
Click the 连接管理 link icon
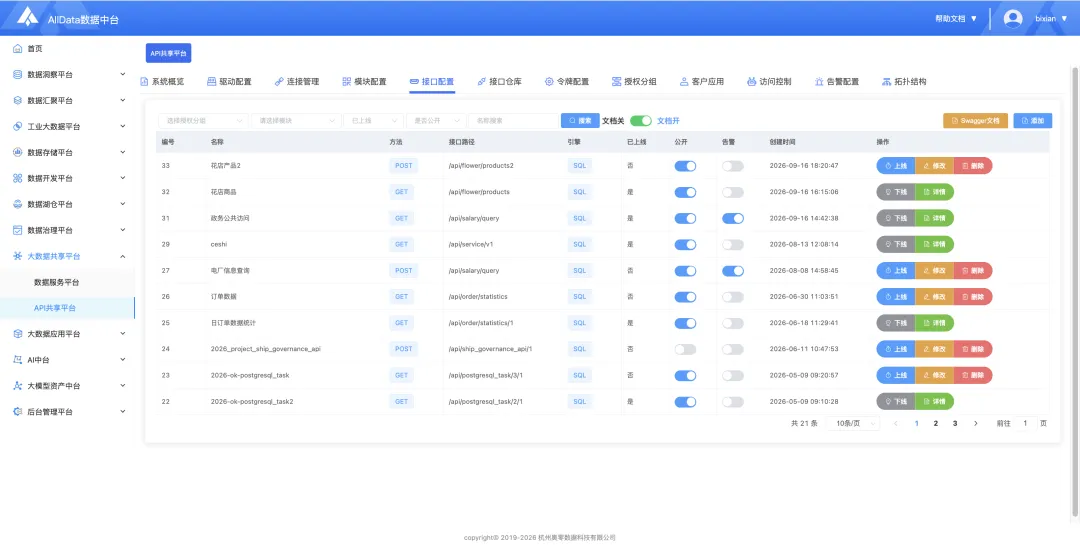pyautogui.click(x=279, y=81)
